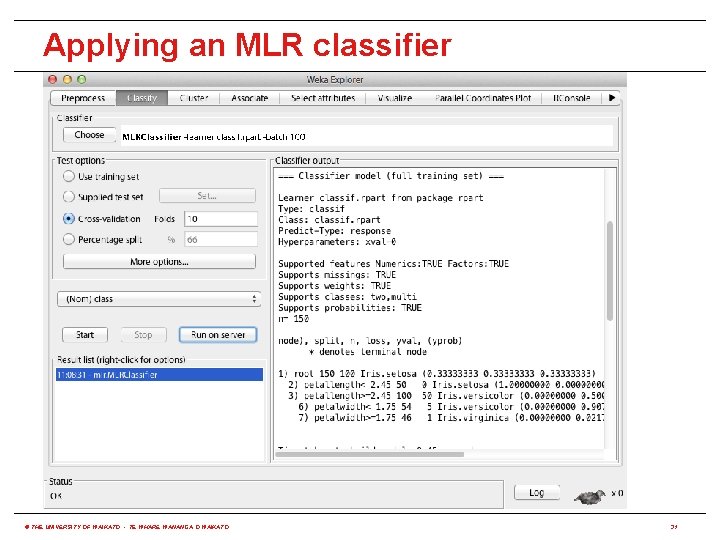The width and height of the screenshot is (720, 540).
Task: Click the 'Supports missings: TRUE' line
Action: coord(337,275)
